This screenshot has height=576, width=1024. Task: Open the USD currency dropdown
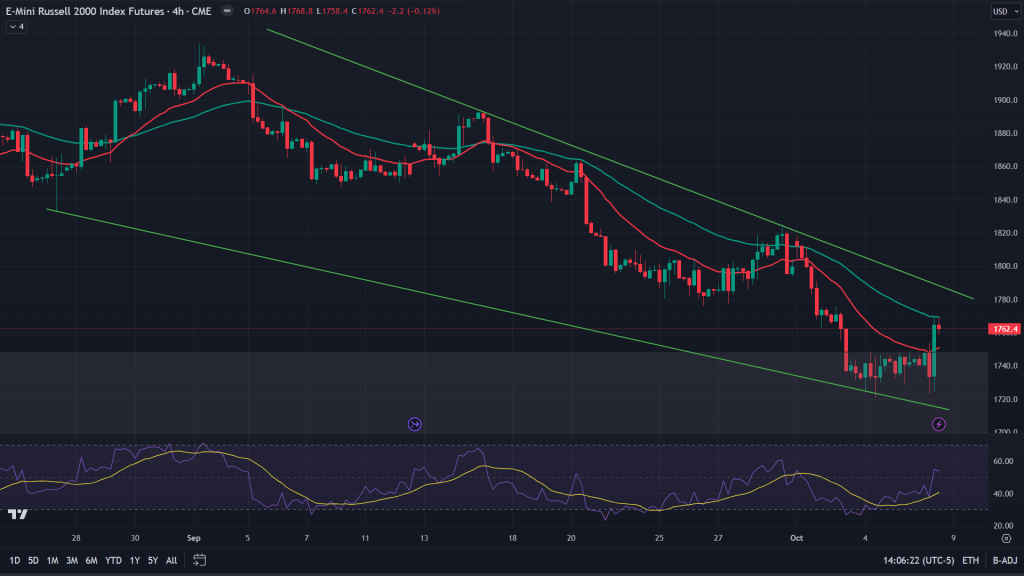(1001, 12)
